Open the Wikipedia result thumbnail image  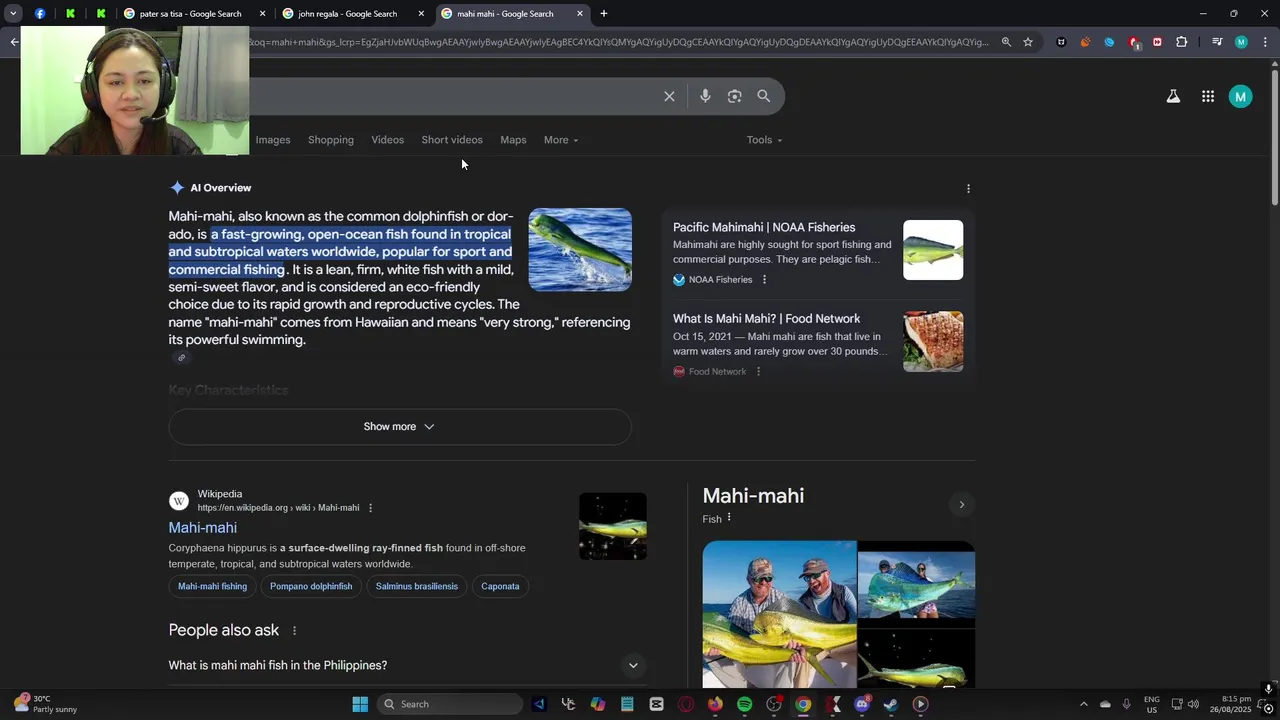613,526
